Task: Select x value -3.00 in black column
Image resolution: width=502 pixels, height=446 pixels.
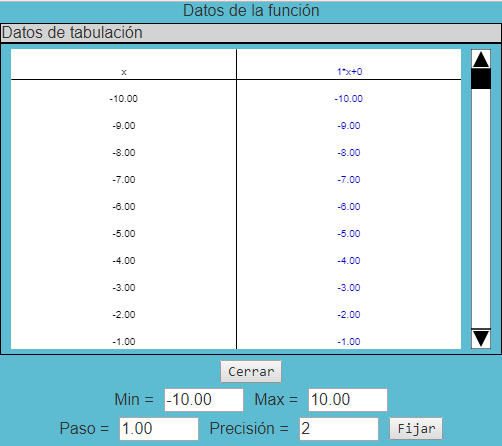Action: coord(124,288)
